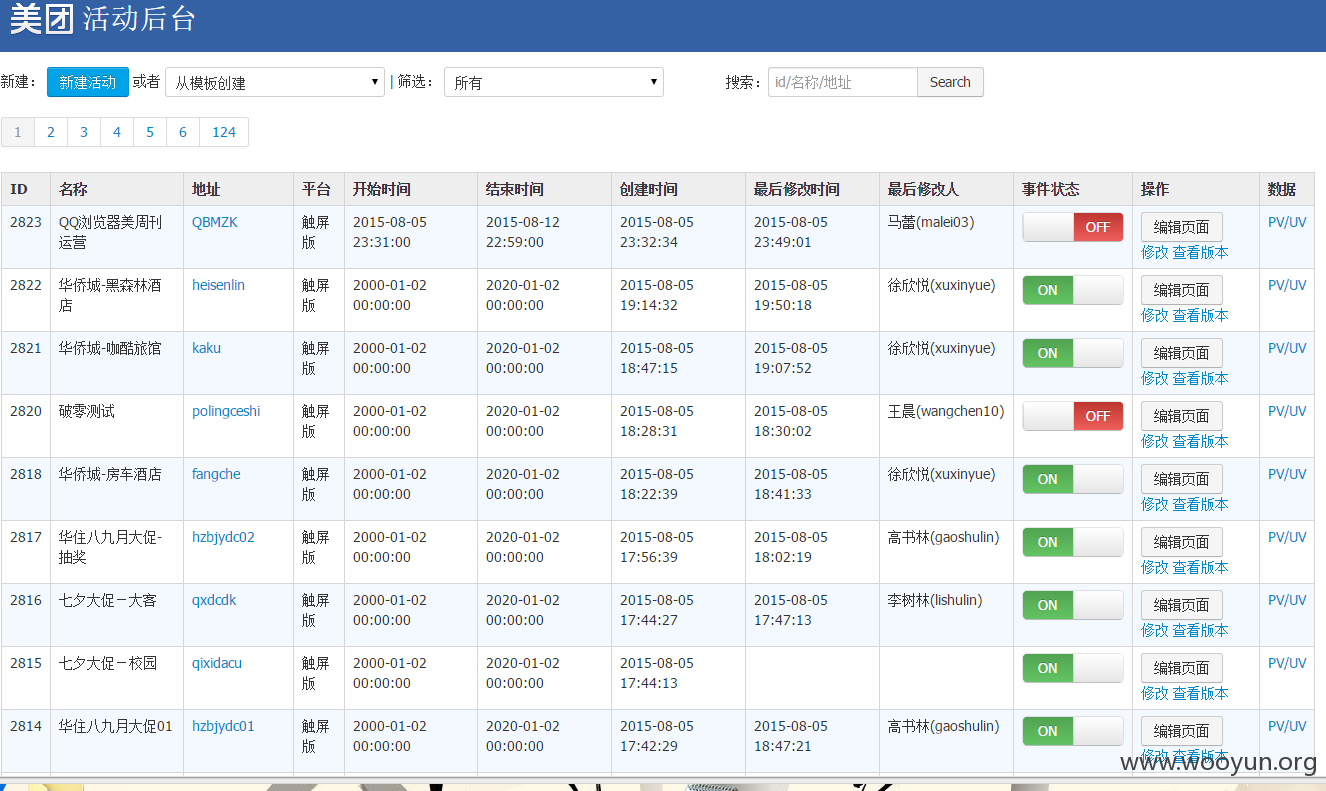Open PV/UV data for row 2821
Viewport: 1326px width, 791px height.
coord(1287,348)
